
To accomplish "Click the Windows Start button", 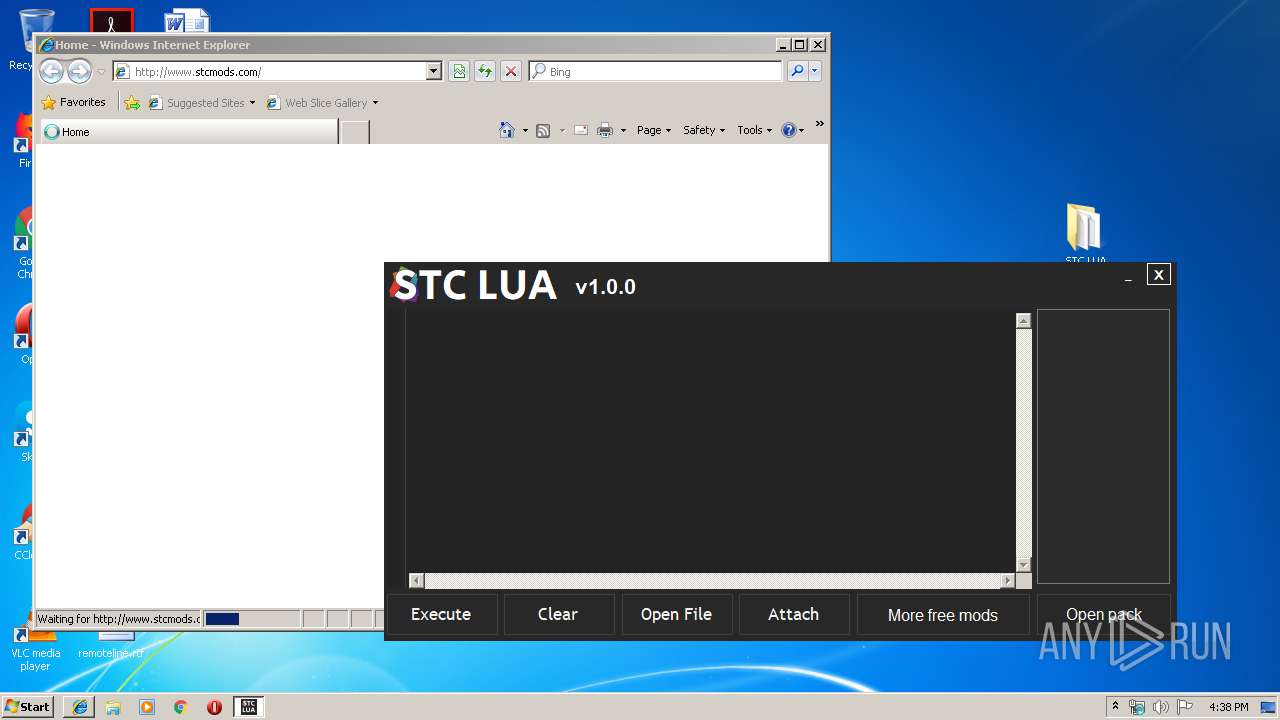I will click(27, 706).
